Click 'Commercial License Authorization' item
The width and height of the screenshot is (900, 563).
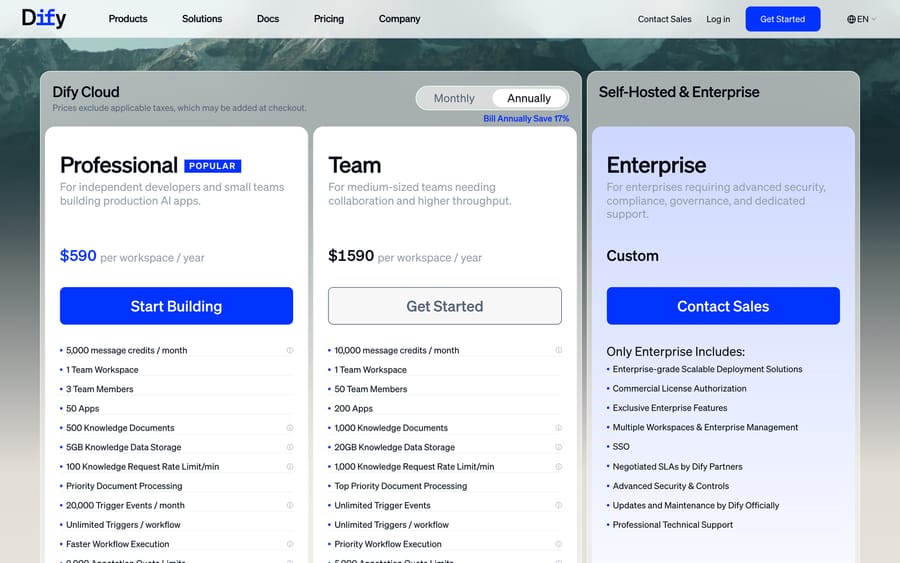pos(680,389)
